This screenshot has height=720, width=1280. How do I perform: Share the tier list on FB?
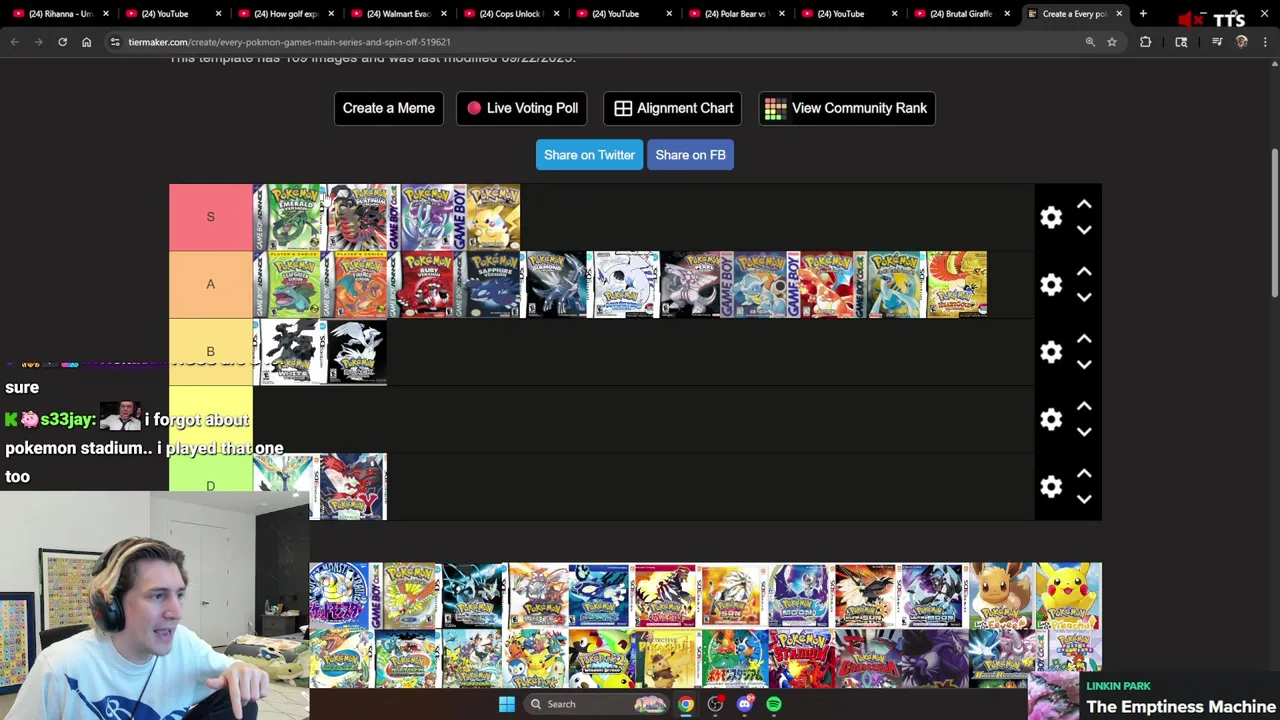tap(690, 155)
